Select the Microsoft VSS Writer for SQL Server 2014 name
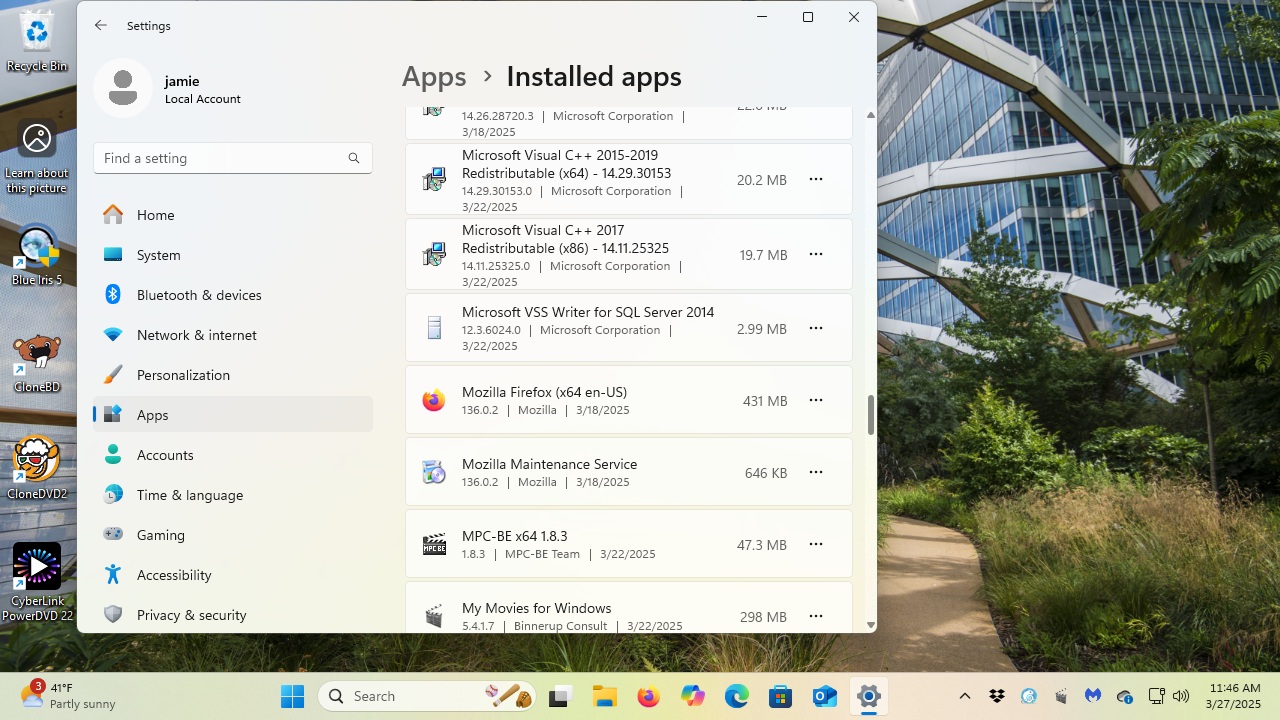 pyautogui.click(x=588, y=312)
